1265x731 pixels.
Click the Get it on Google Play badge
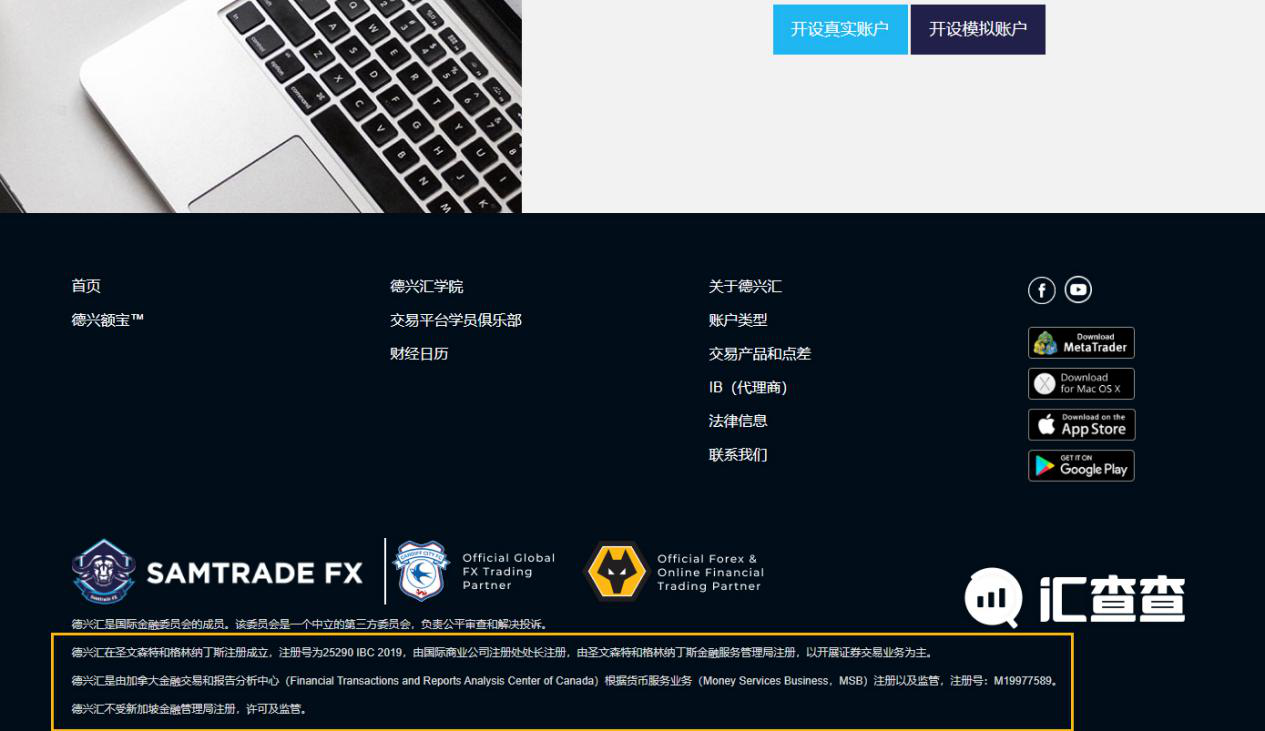(x=1081, y=465)
